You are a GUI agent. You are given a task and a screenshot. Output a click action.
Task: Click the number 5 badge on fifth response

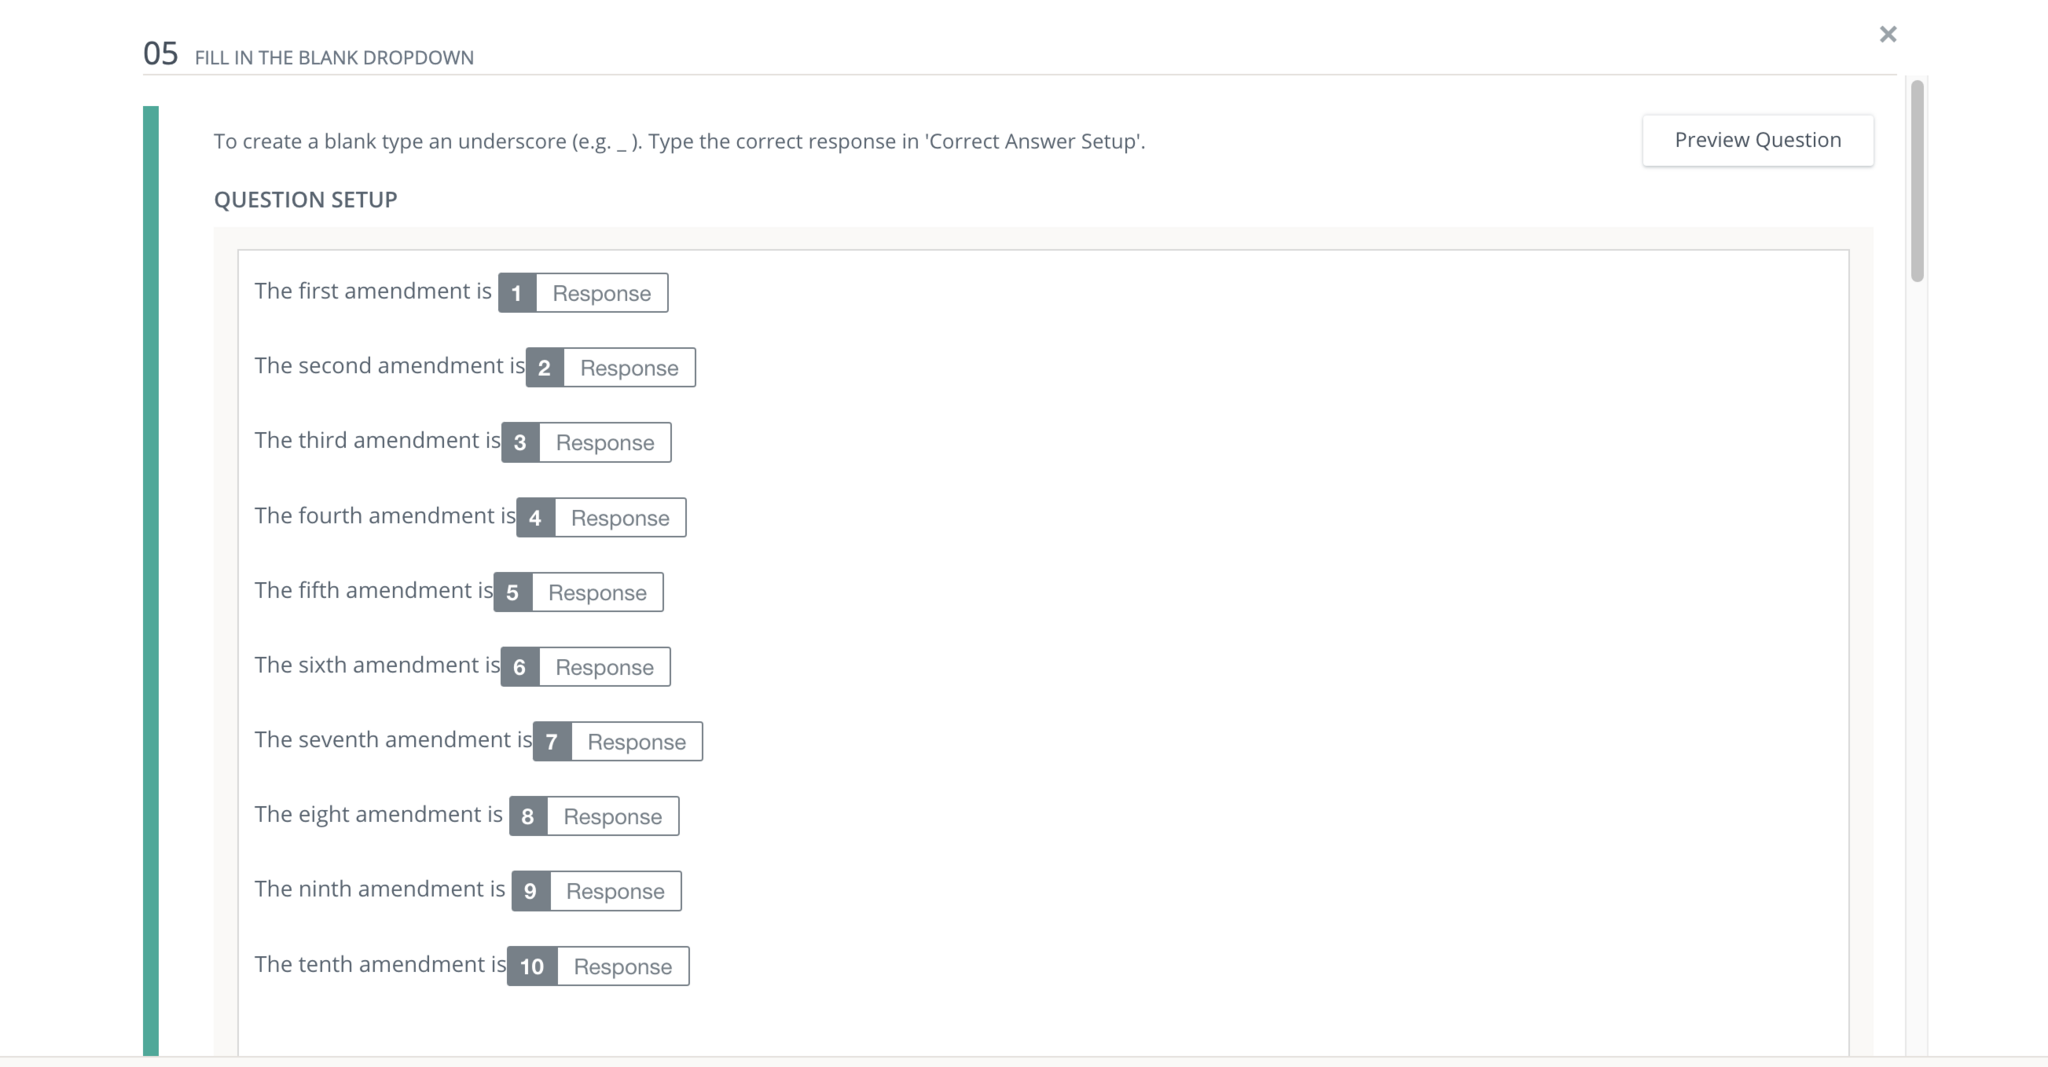coord(512,593)
